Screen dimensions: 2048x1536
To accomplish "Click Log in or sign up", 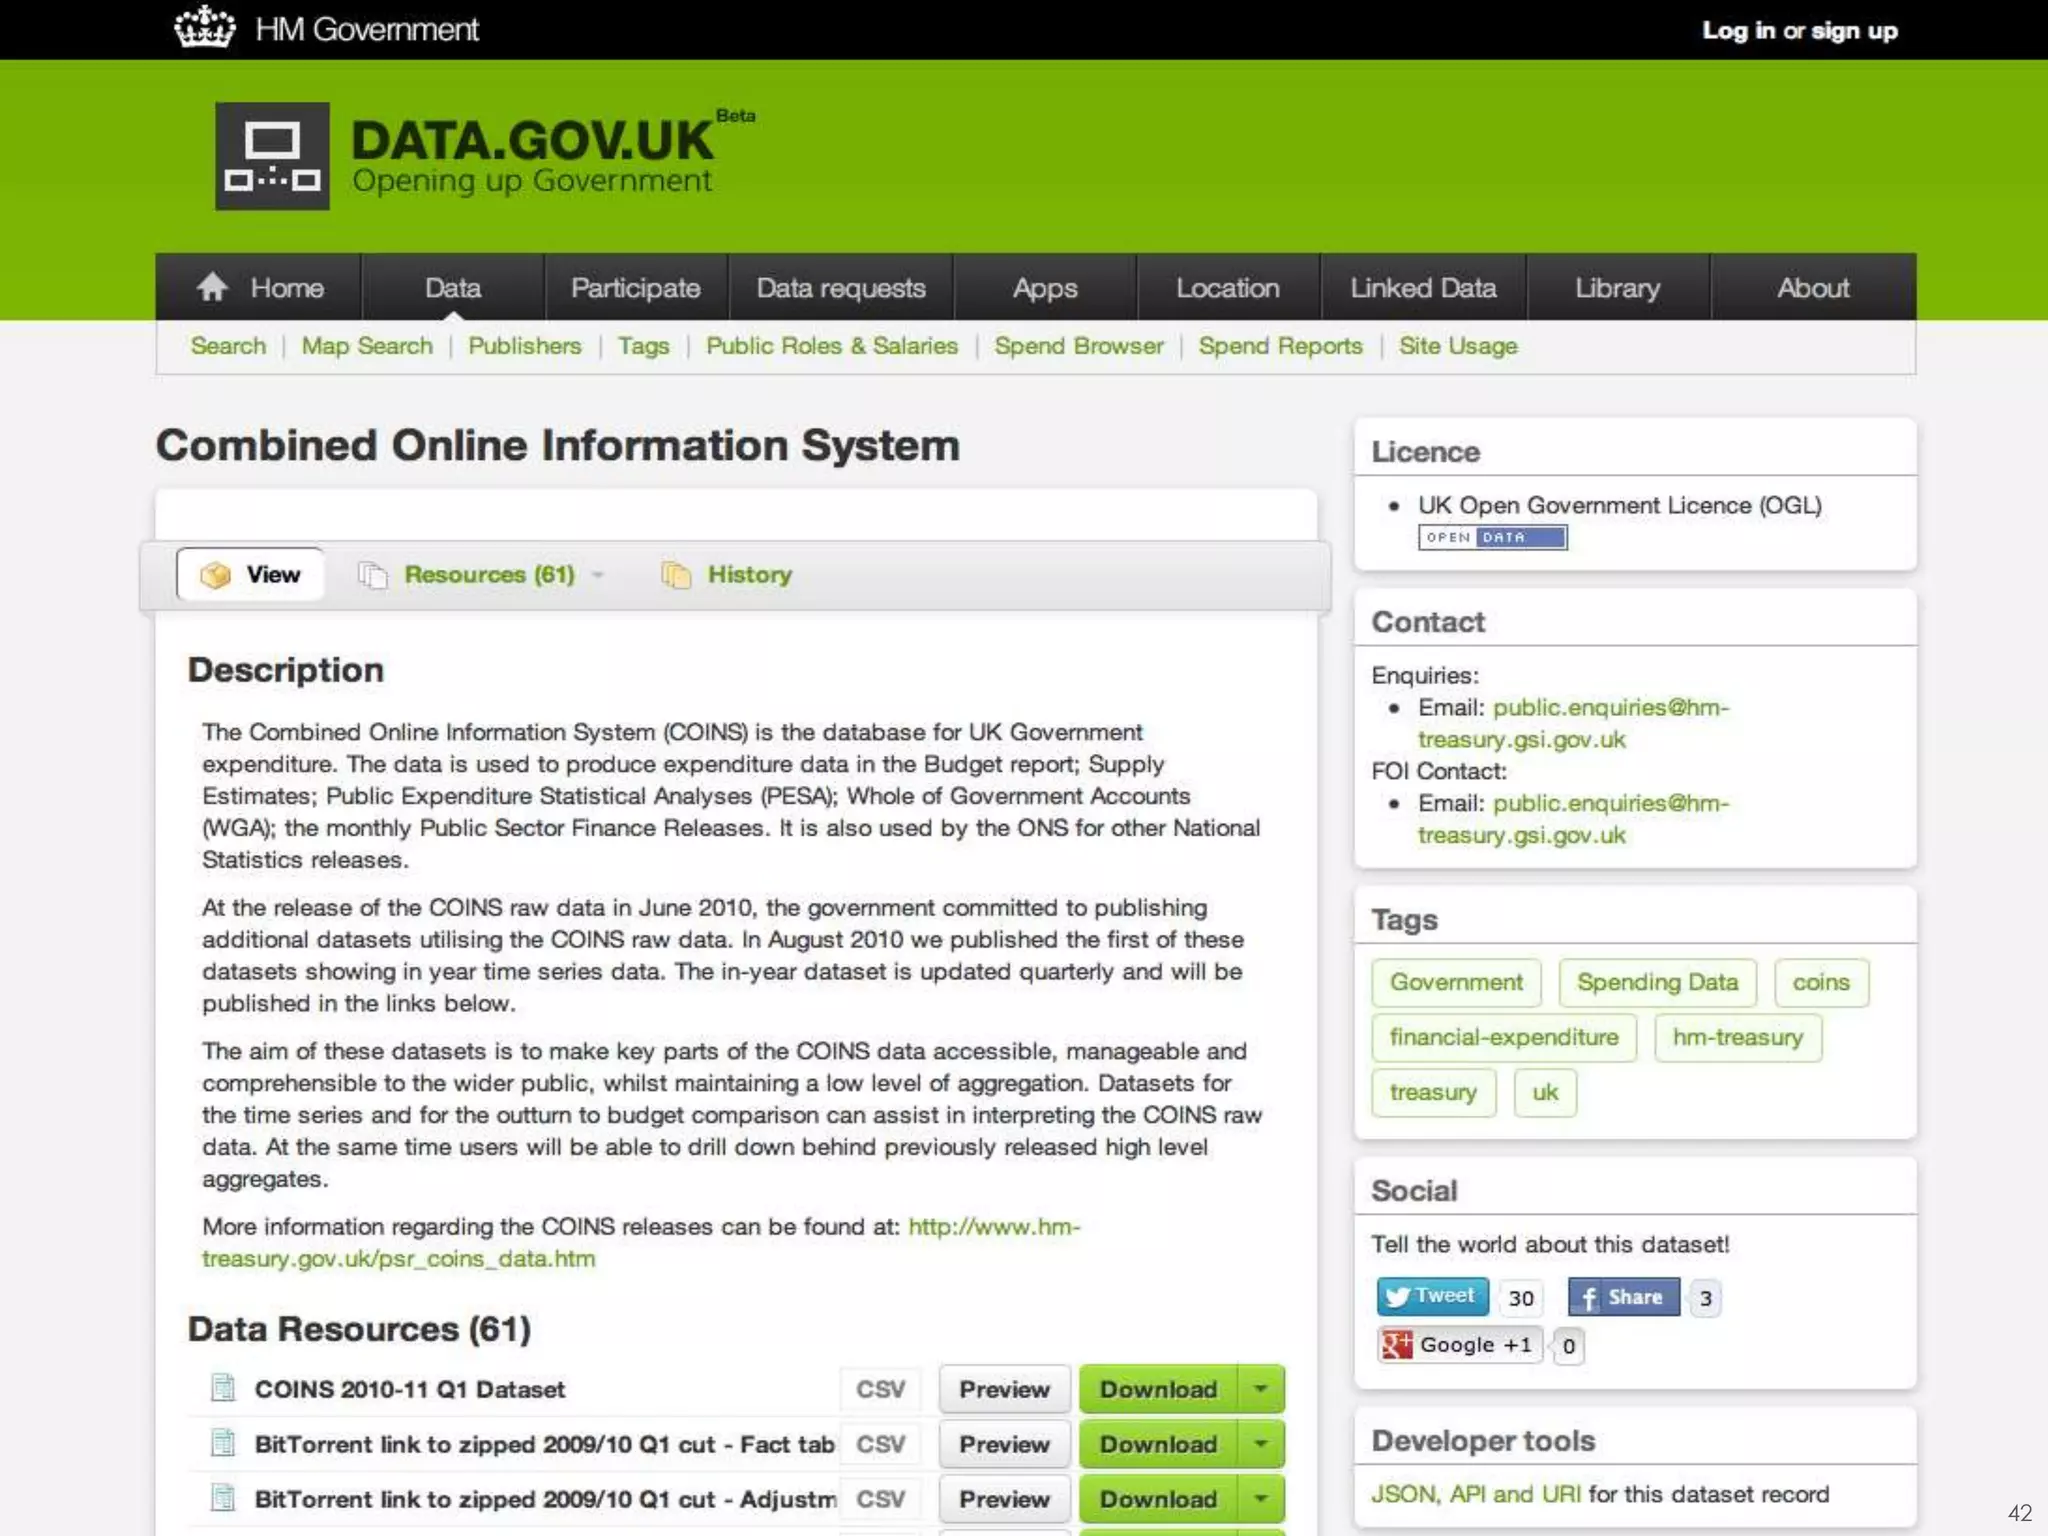I will point(1799,31).
